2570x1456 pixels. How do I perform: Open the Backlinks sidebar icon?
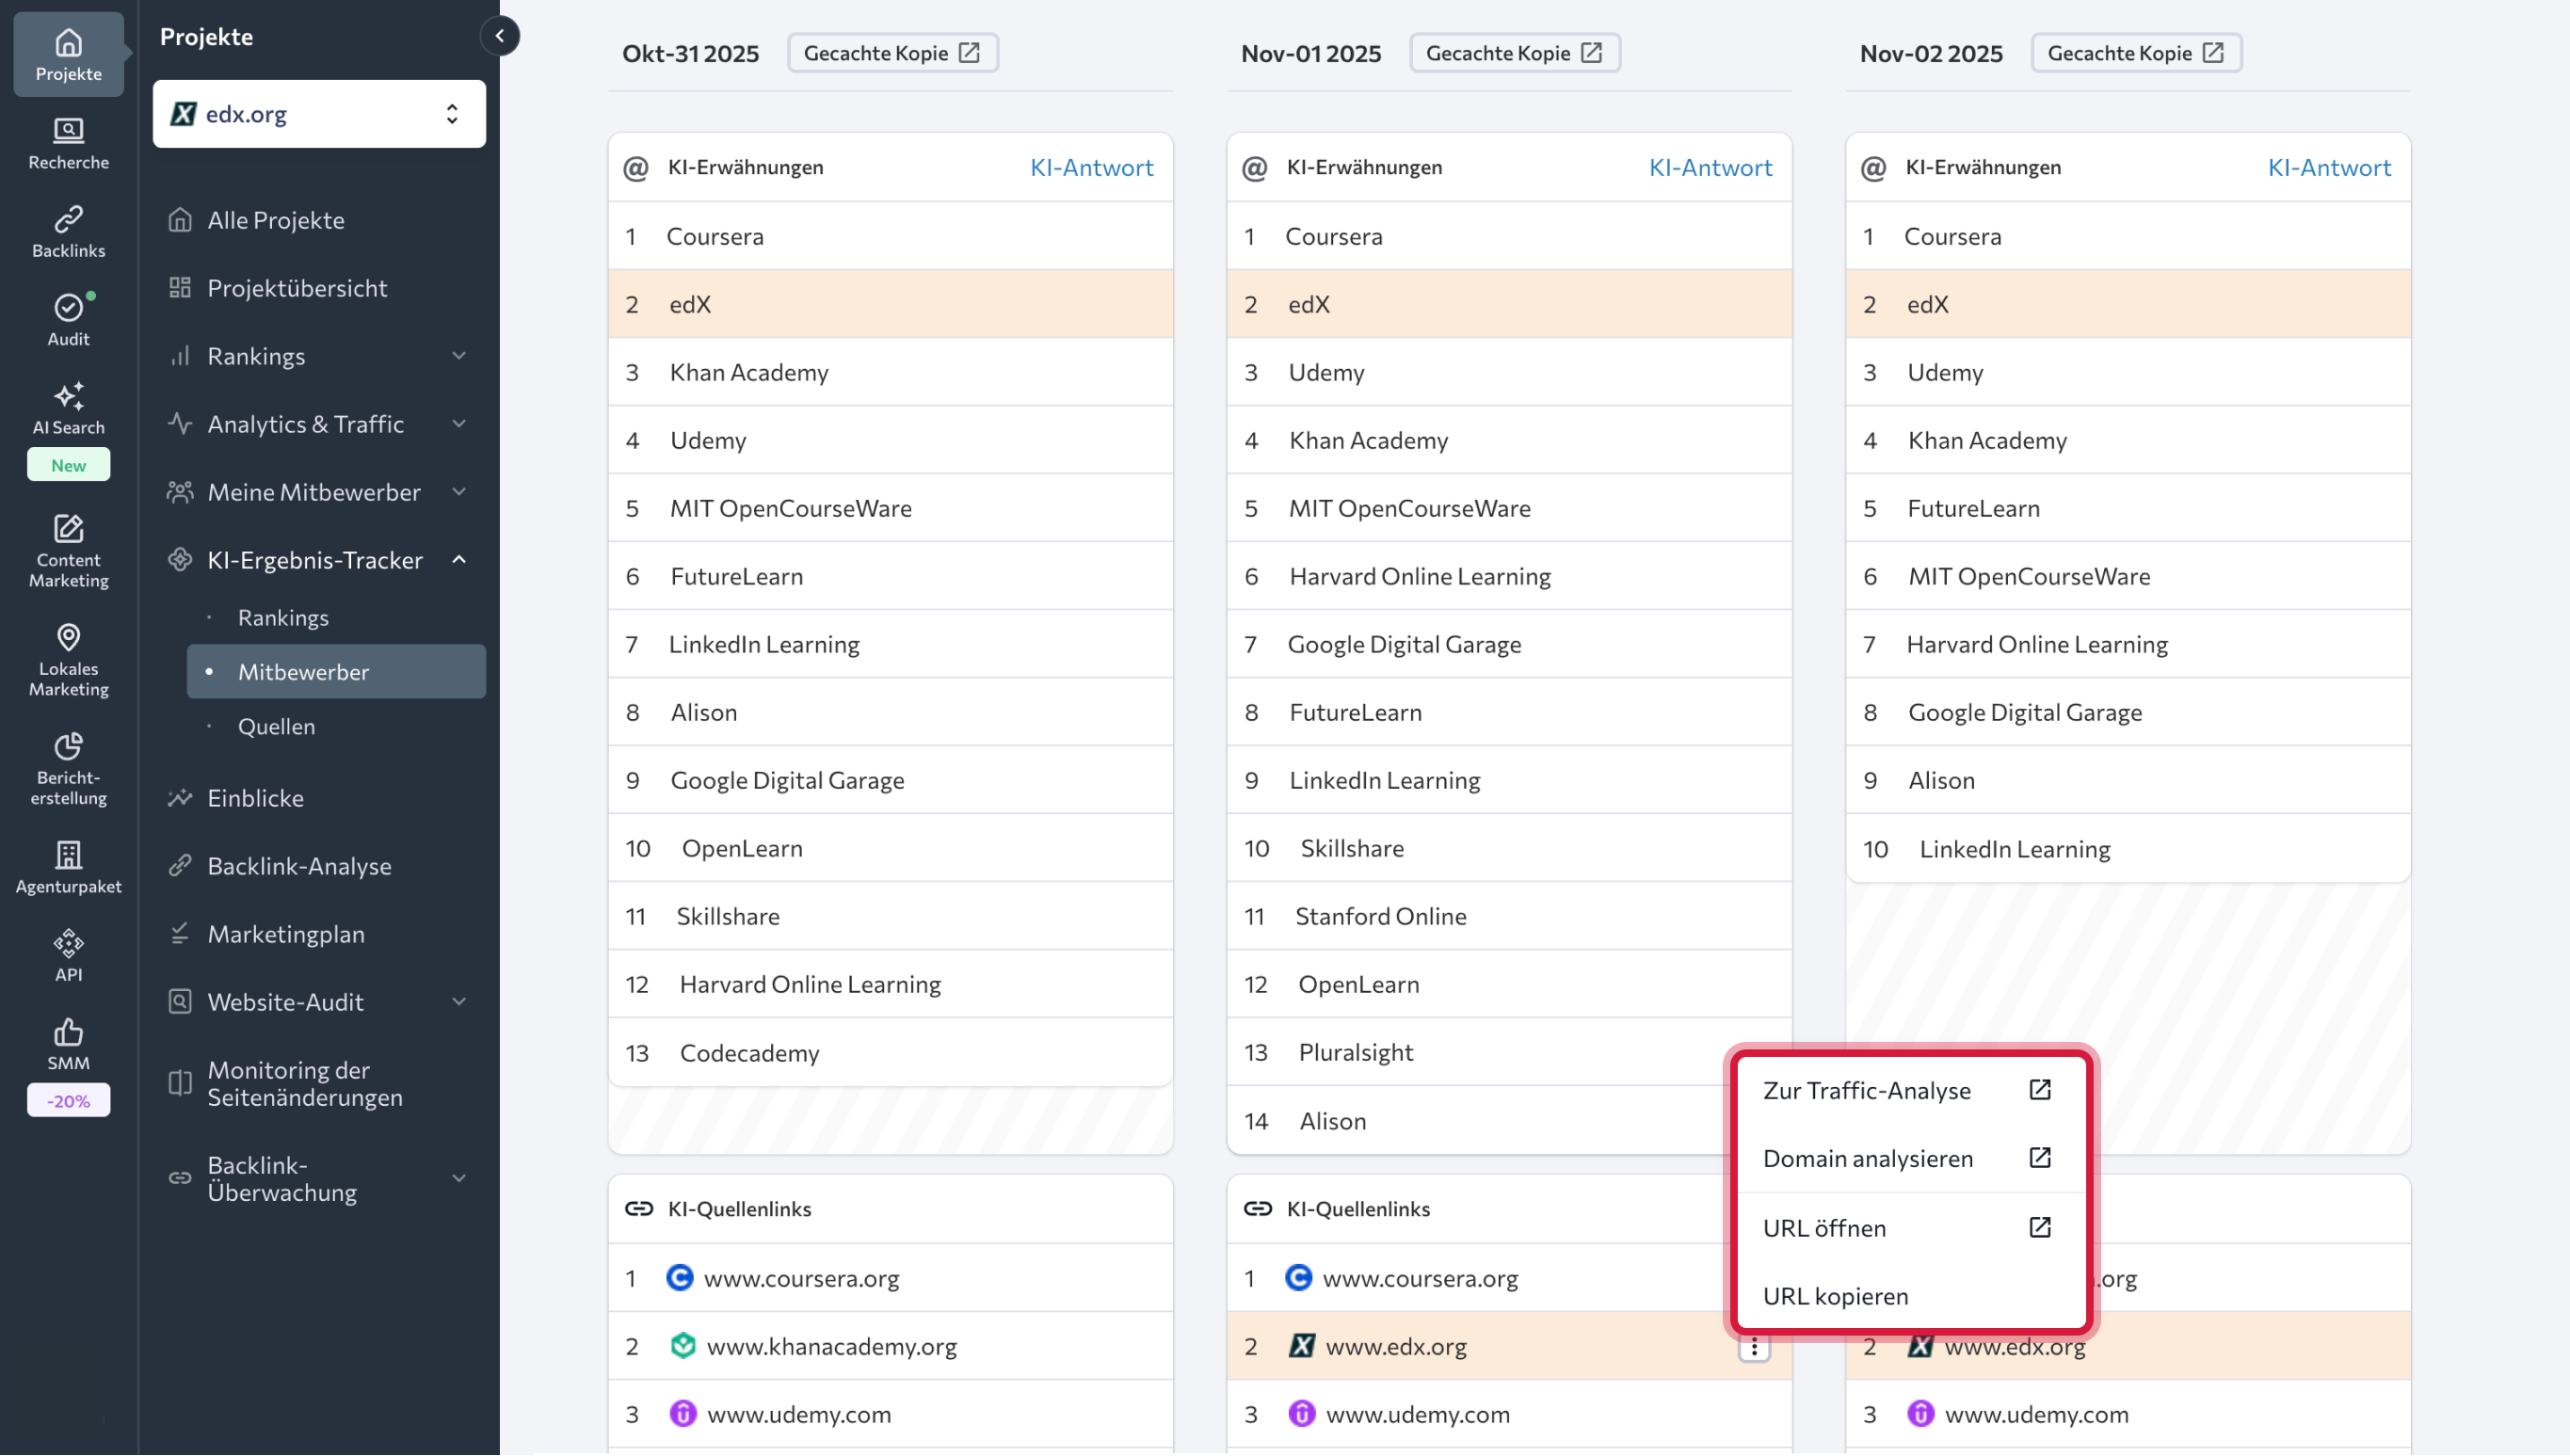[x=68, y=231]
